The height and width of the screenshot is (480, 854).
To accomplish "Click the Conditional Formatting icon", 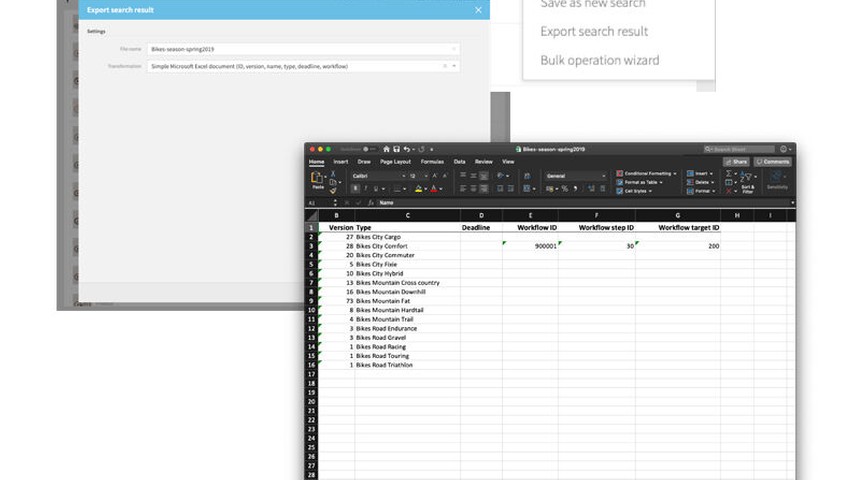I will (x=620, y=173).
